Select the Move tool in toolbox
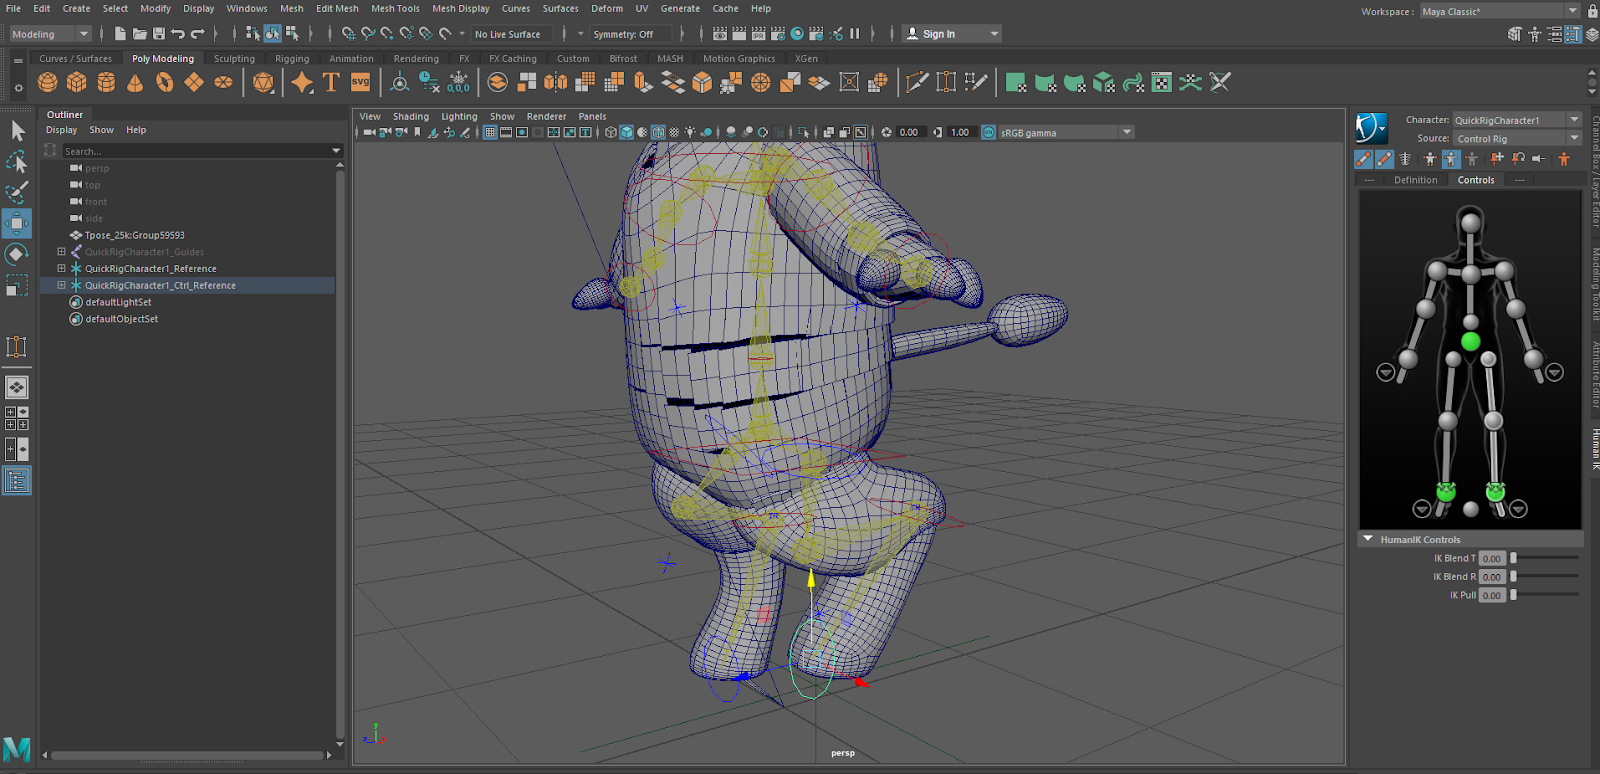1600x774 pixels. [17, 223]
